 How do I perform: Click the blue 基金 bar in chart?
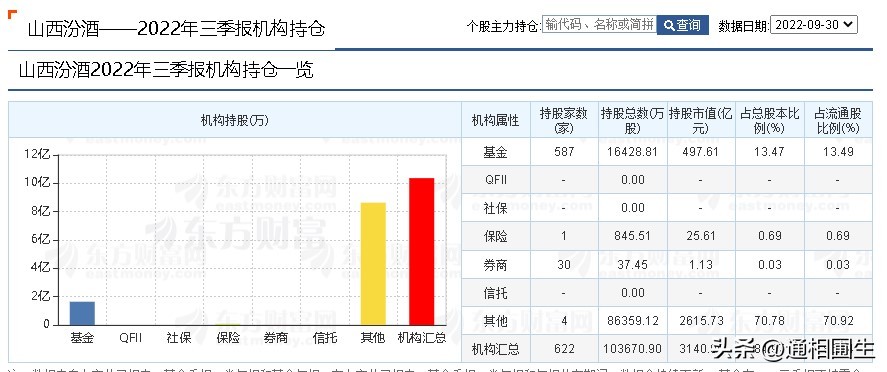[83, 313]
